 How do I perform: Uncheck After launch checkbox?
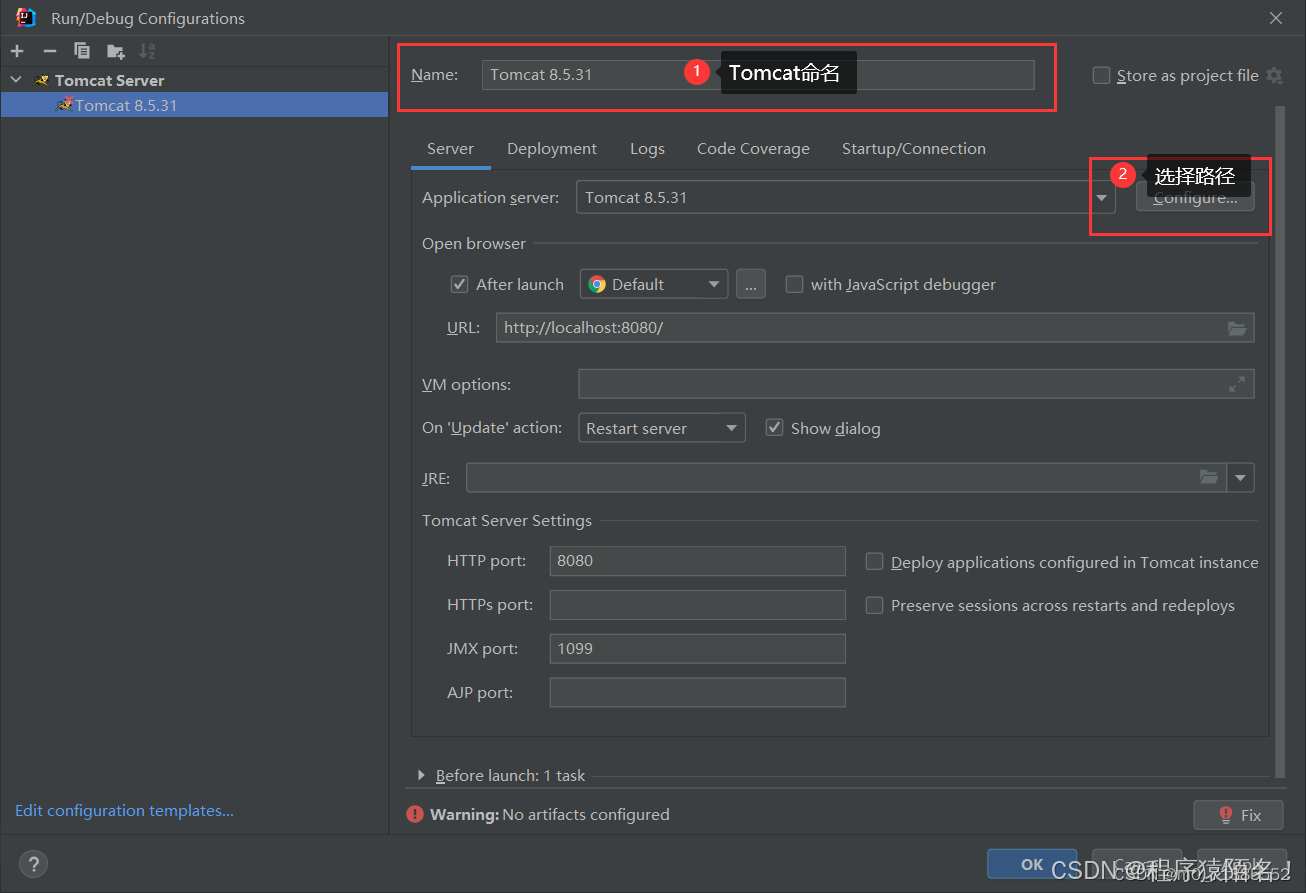[x=459, y=284]
